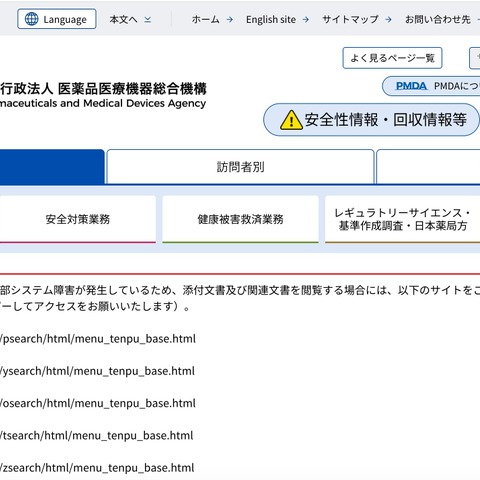Click the down-chevron icon beside 本文へ
This screenshot has height=480, width=480.
[148, 20]
